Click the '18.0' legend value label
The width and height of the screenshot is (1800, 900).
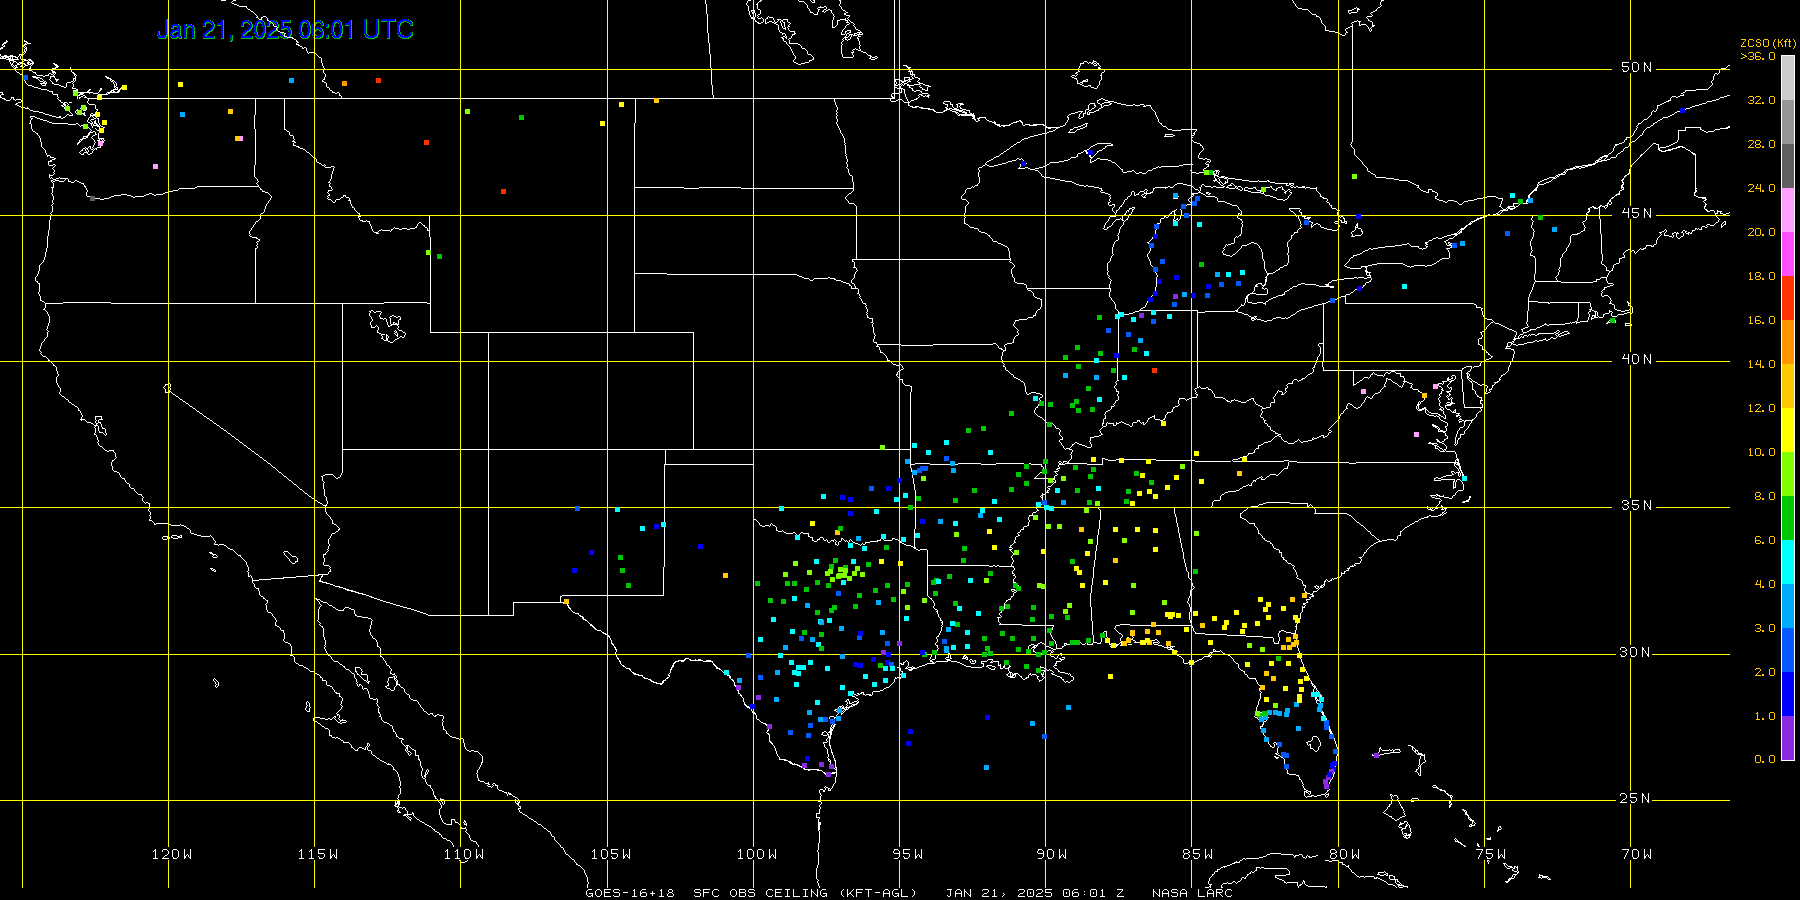(1762, 276)
